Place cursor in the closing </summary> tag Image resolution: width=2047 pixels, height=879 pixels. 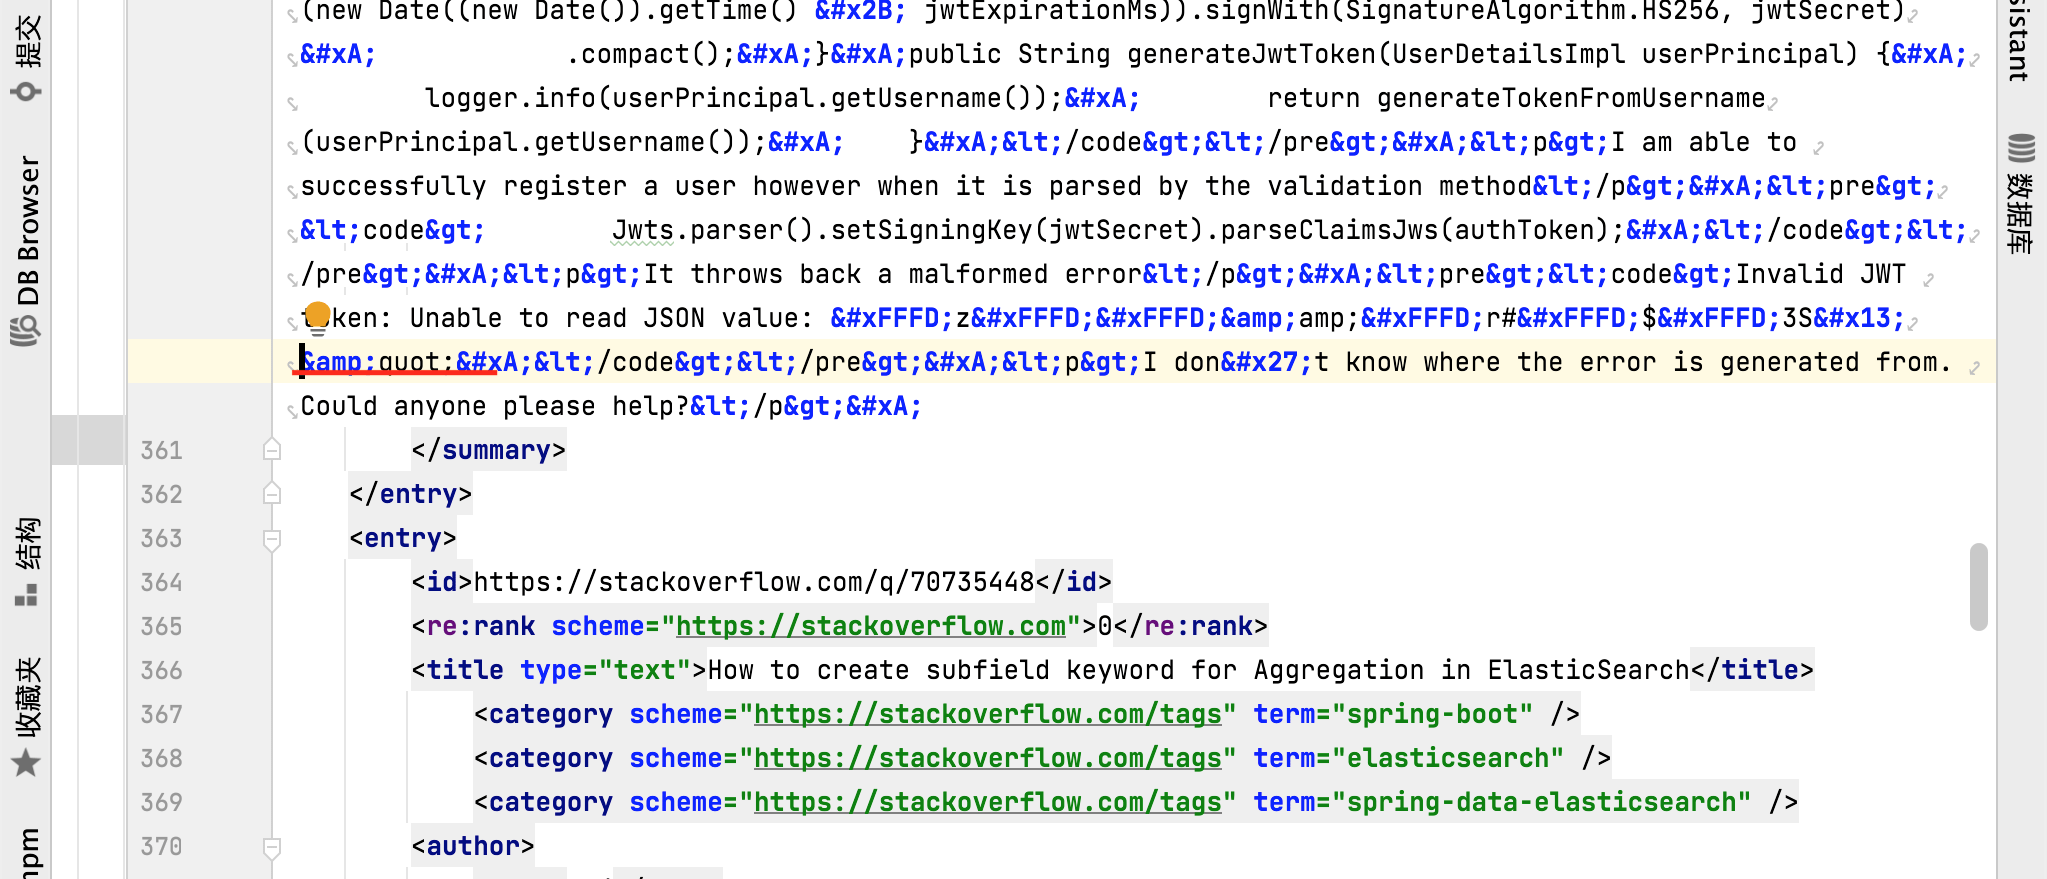(489, 450)
